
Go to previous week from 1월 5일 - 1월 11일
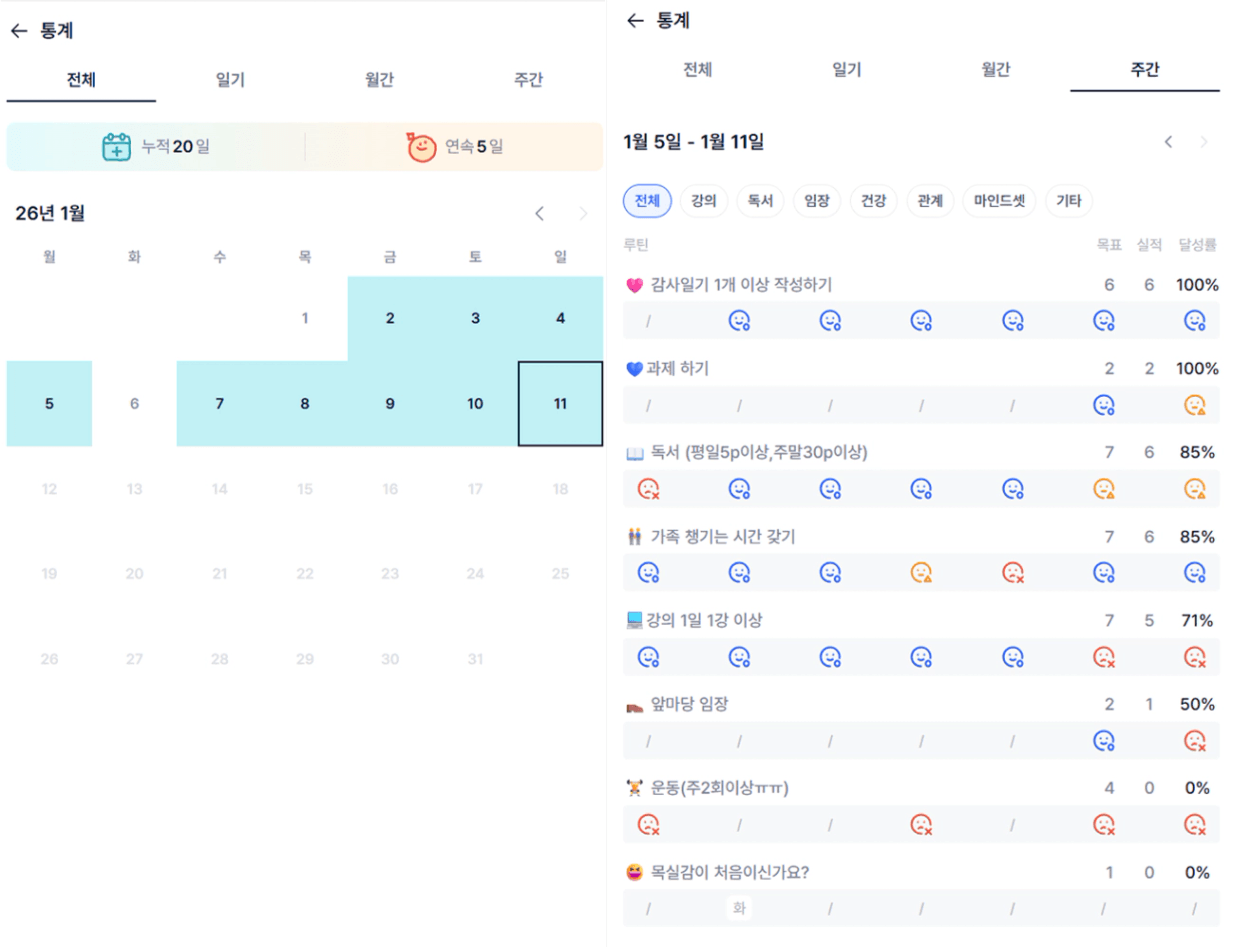pyautogui.click(x=1168, y=142)
